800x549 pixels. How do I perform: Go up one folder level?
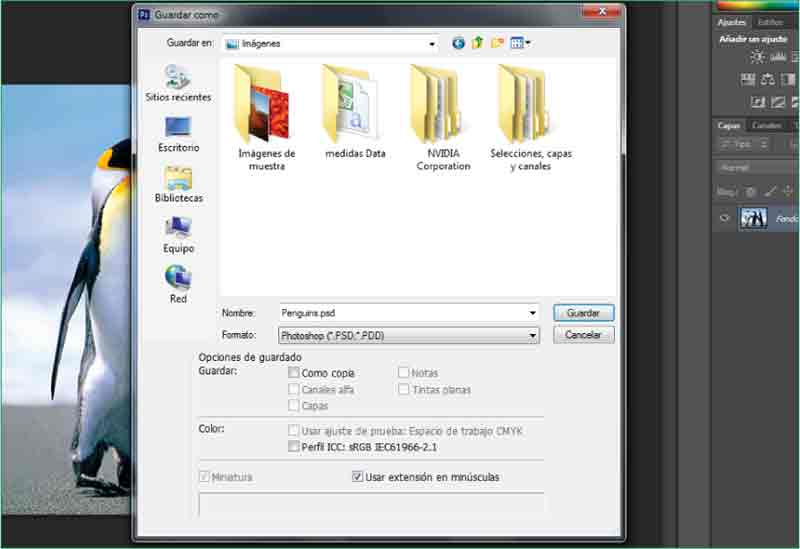[x=478, y=43]
